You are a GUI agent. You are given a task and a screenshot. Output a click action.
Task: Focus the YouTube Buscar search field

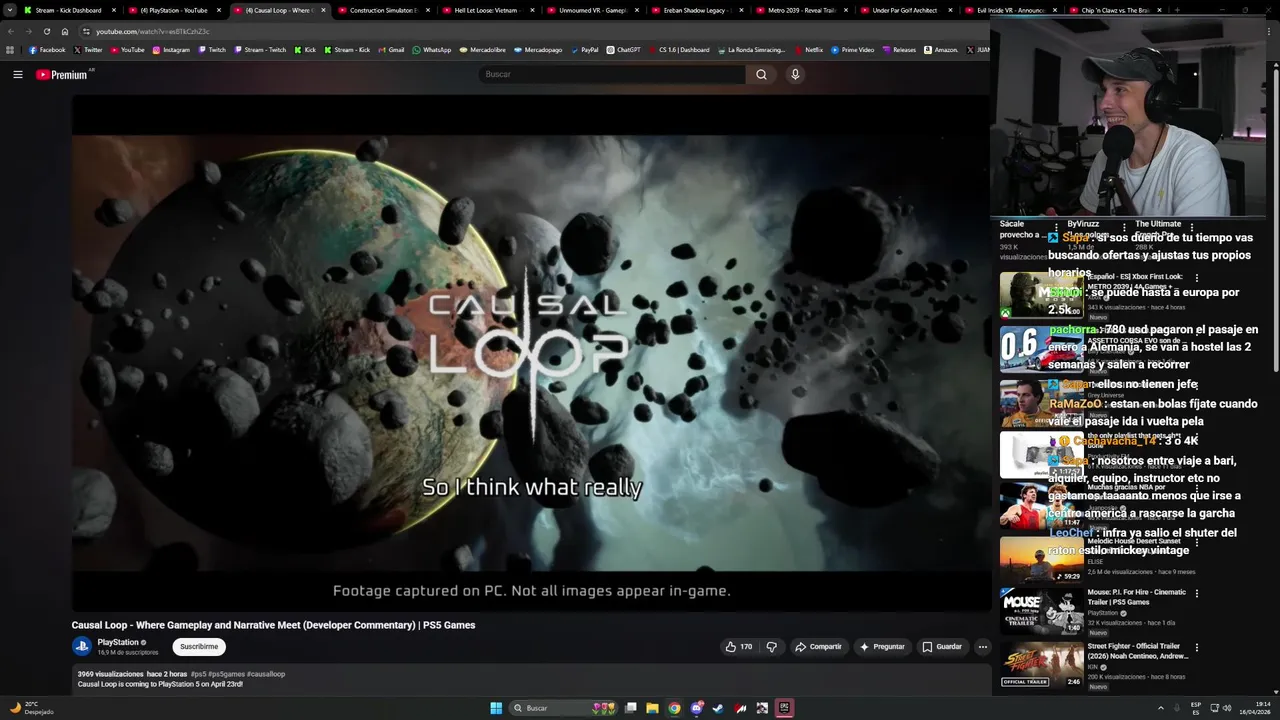(612, 74)
